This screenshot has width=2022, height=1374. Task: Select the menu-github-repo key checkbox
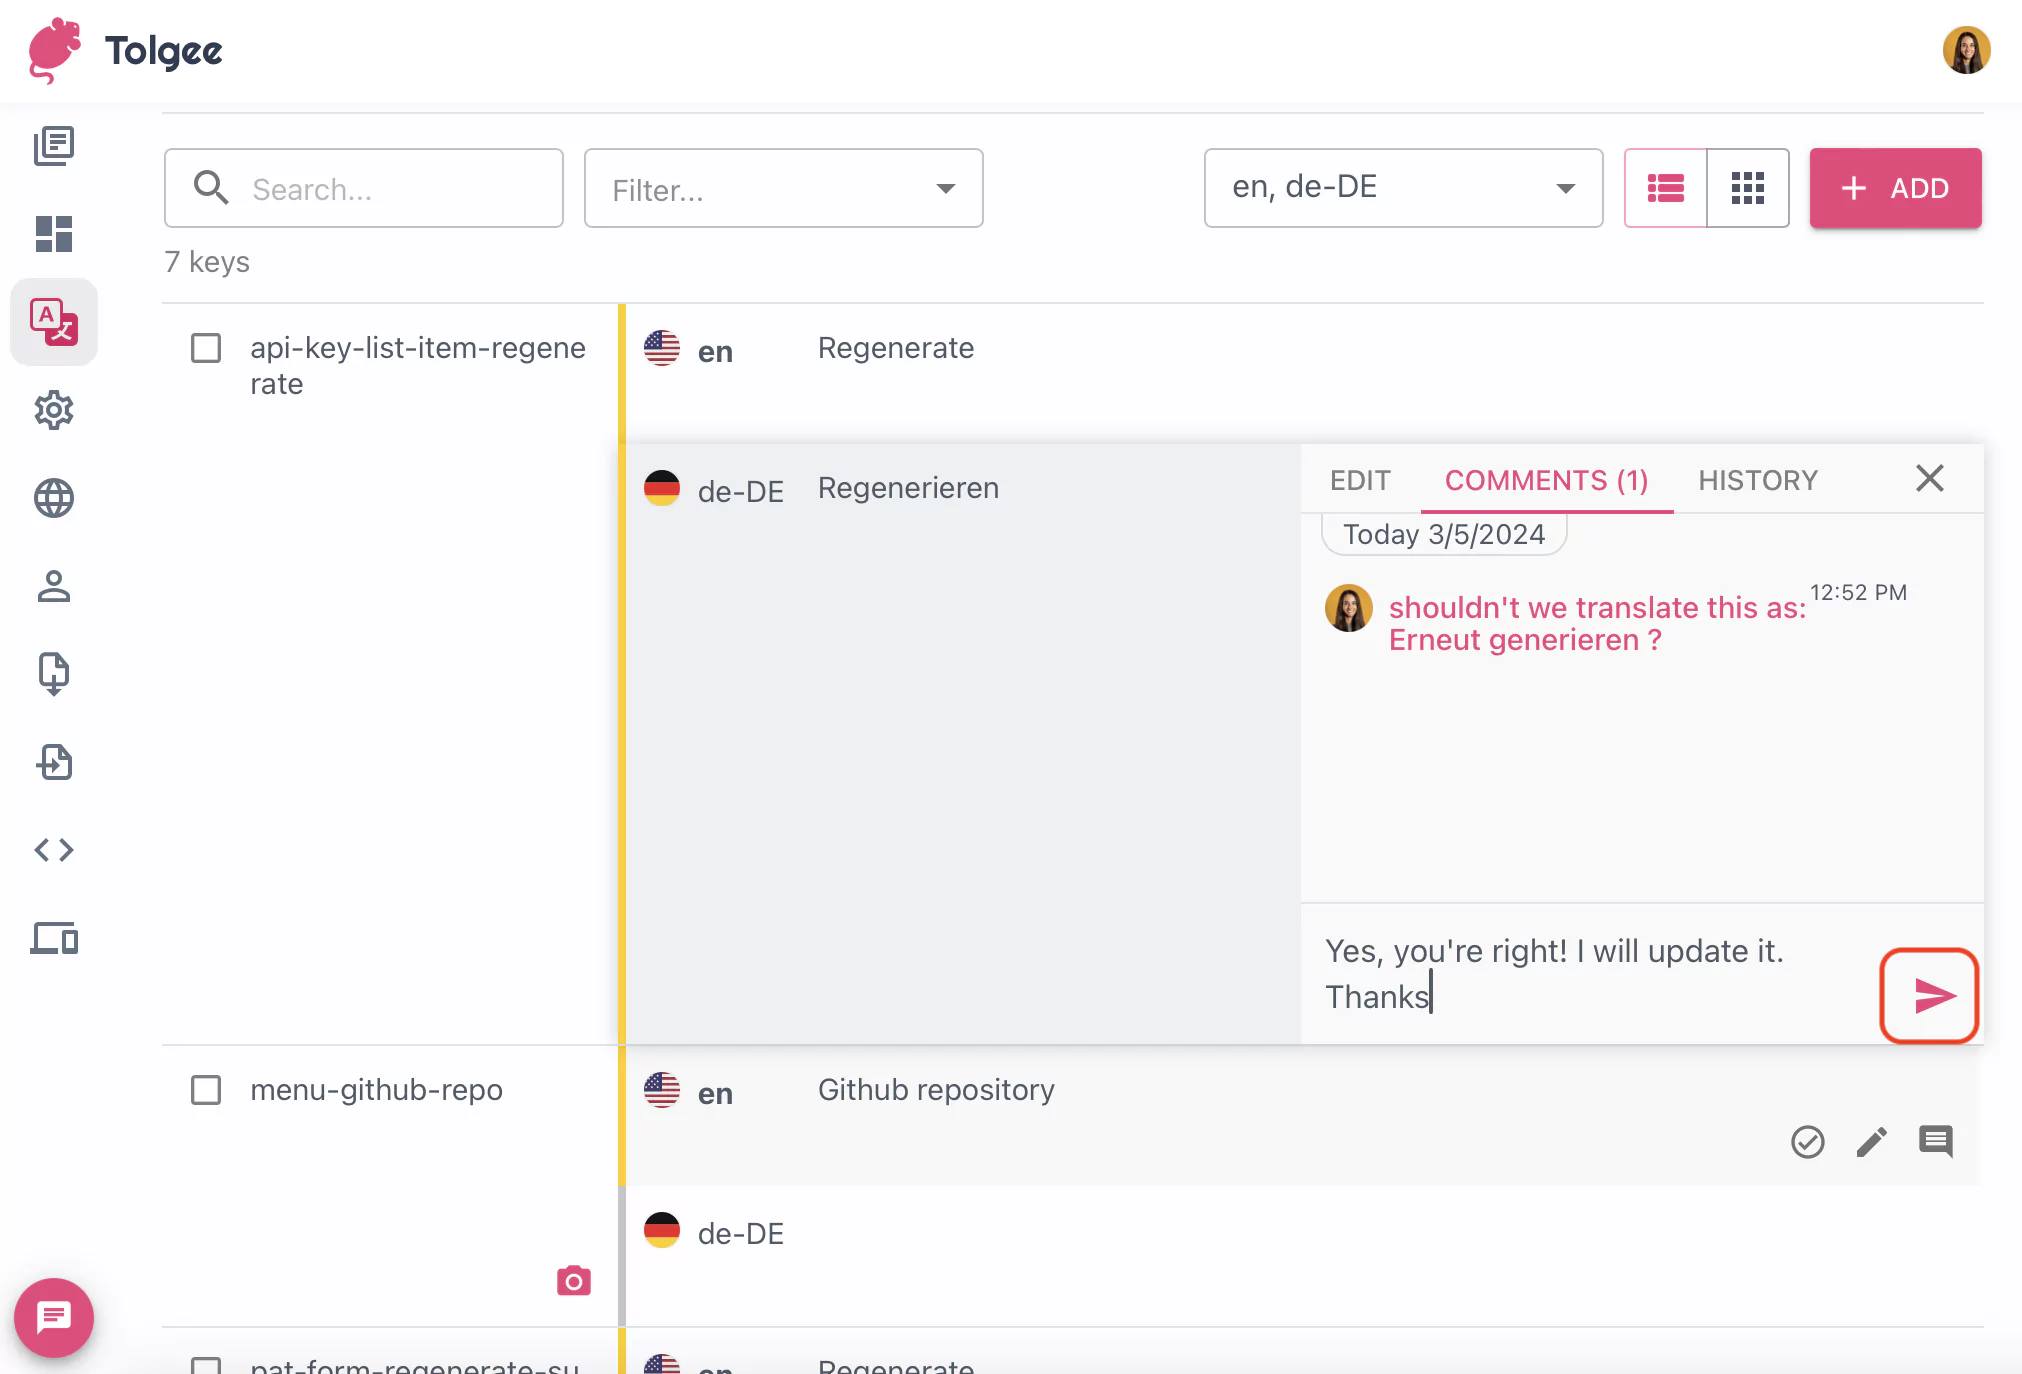coord(206,1090)
